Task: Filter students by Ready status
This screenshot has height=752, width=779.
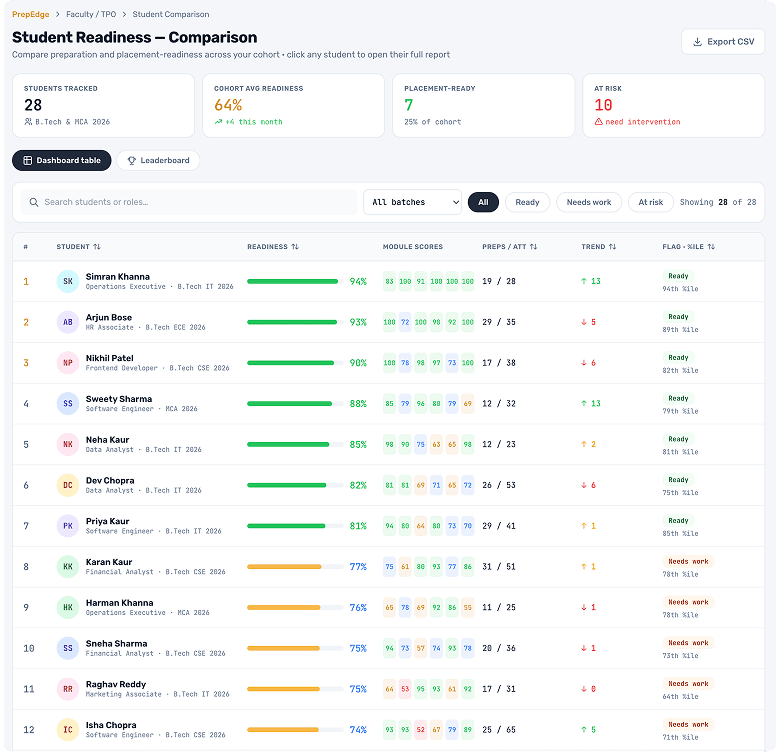Action: [527, 202]
